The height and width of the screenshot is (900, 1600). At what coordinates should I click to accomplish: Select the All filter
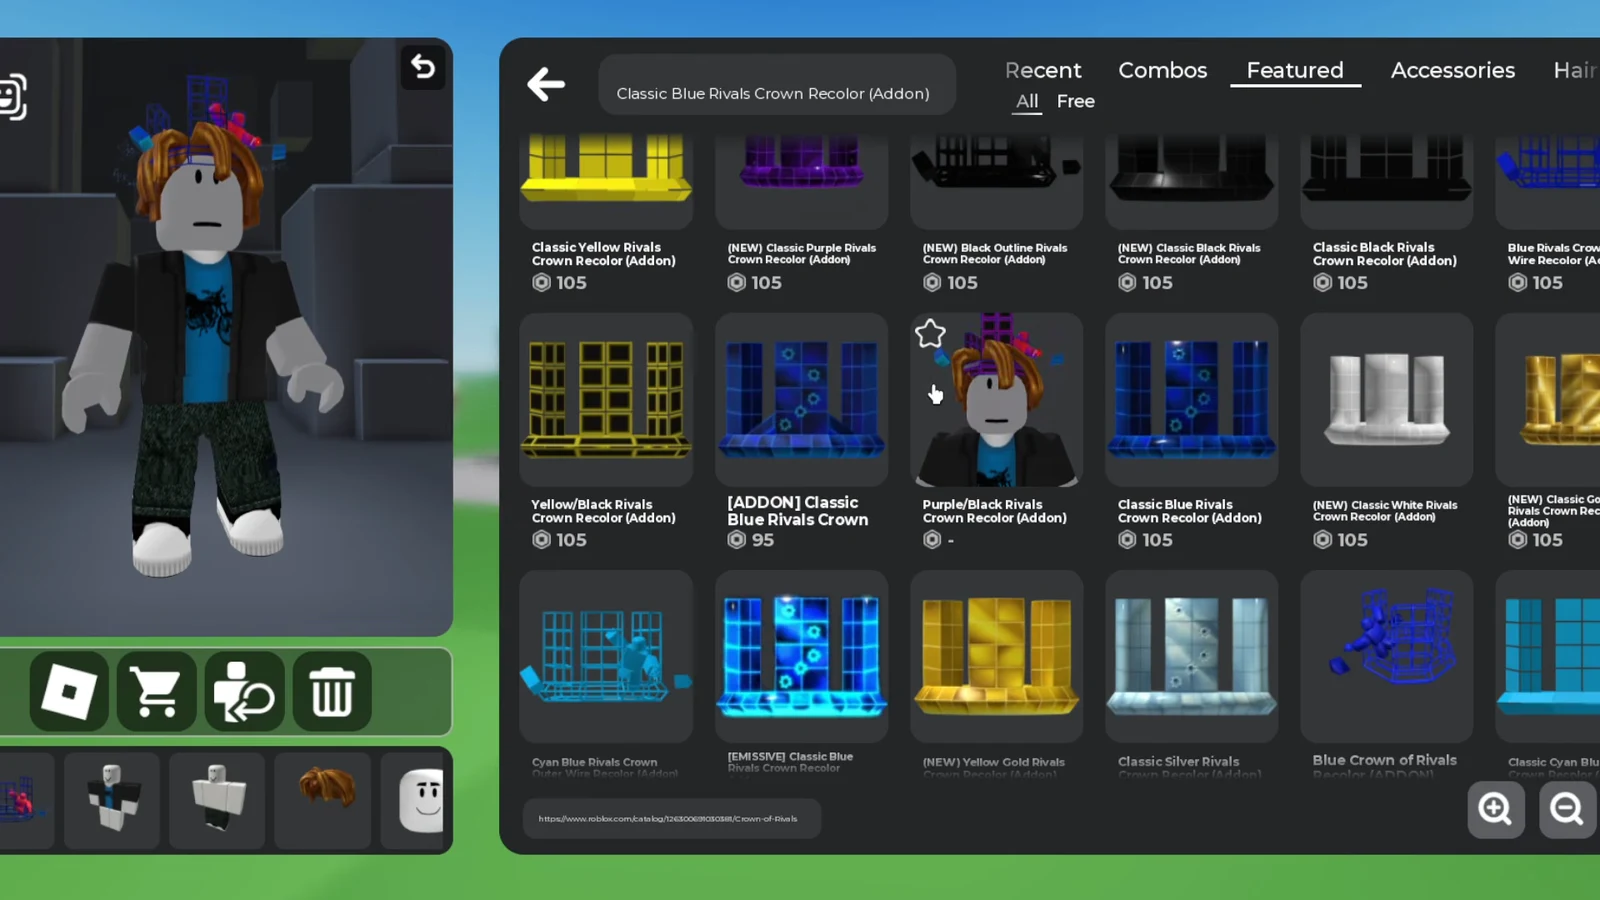pos(1027,101)
